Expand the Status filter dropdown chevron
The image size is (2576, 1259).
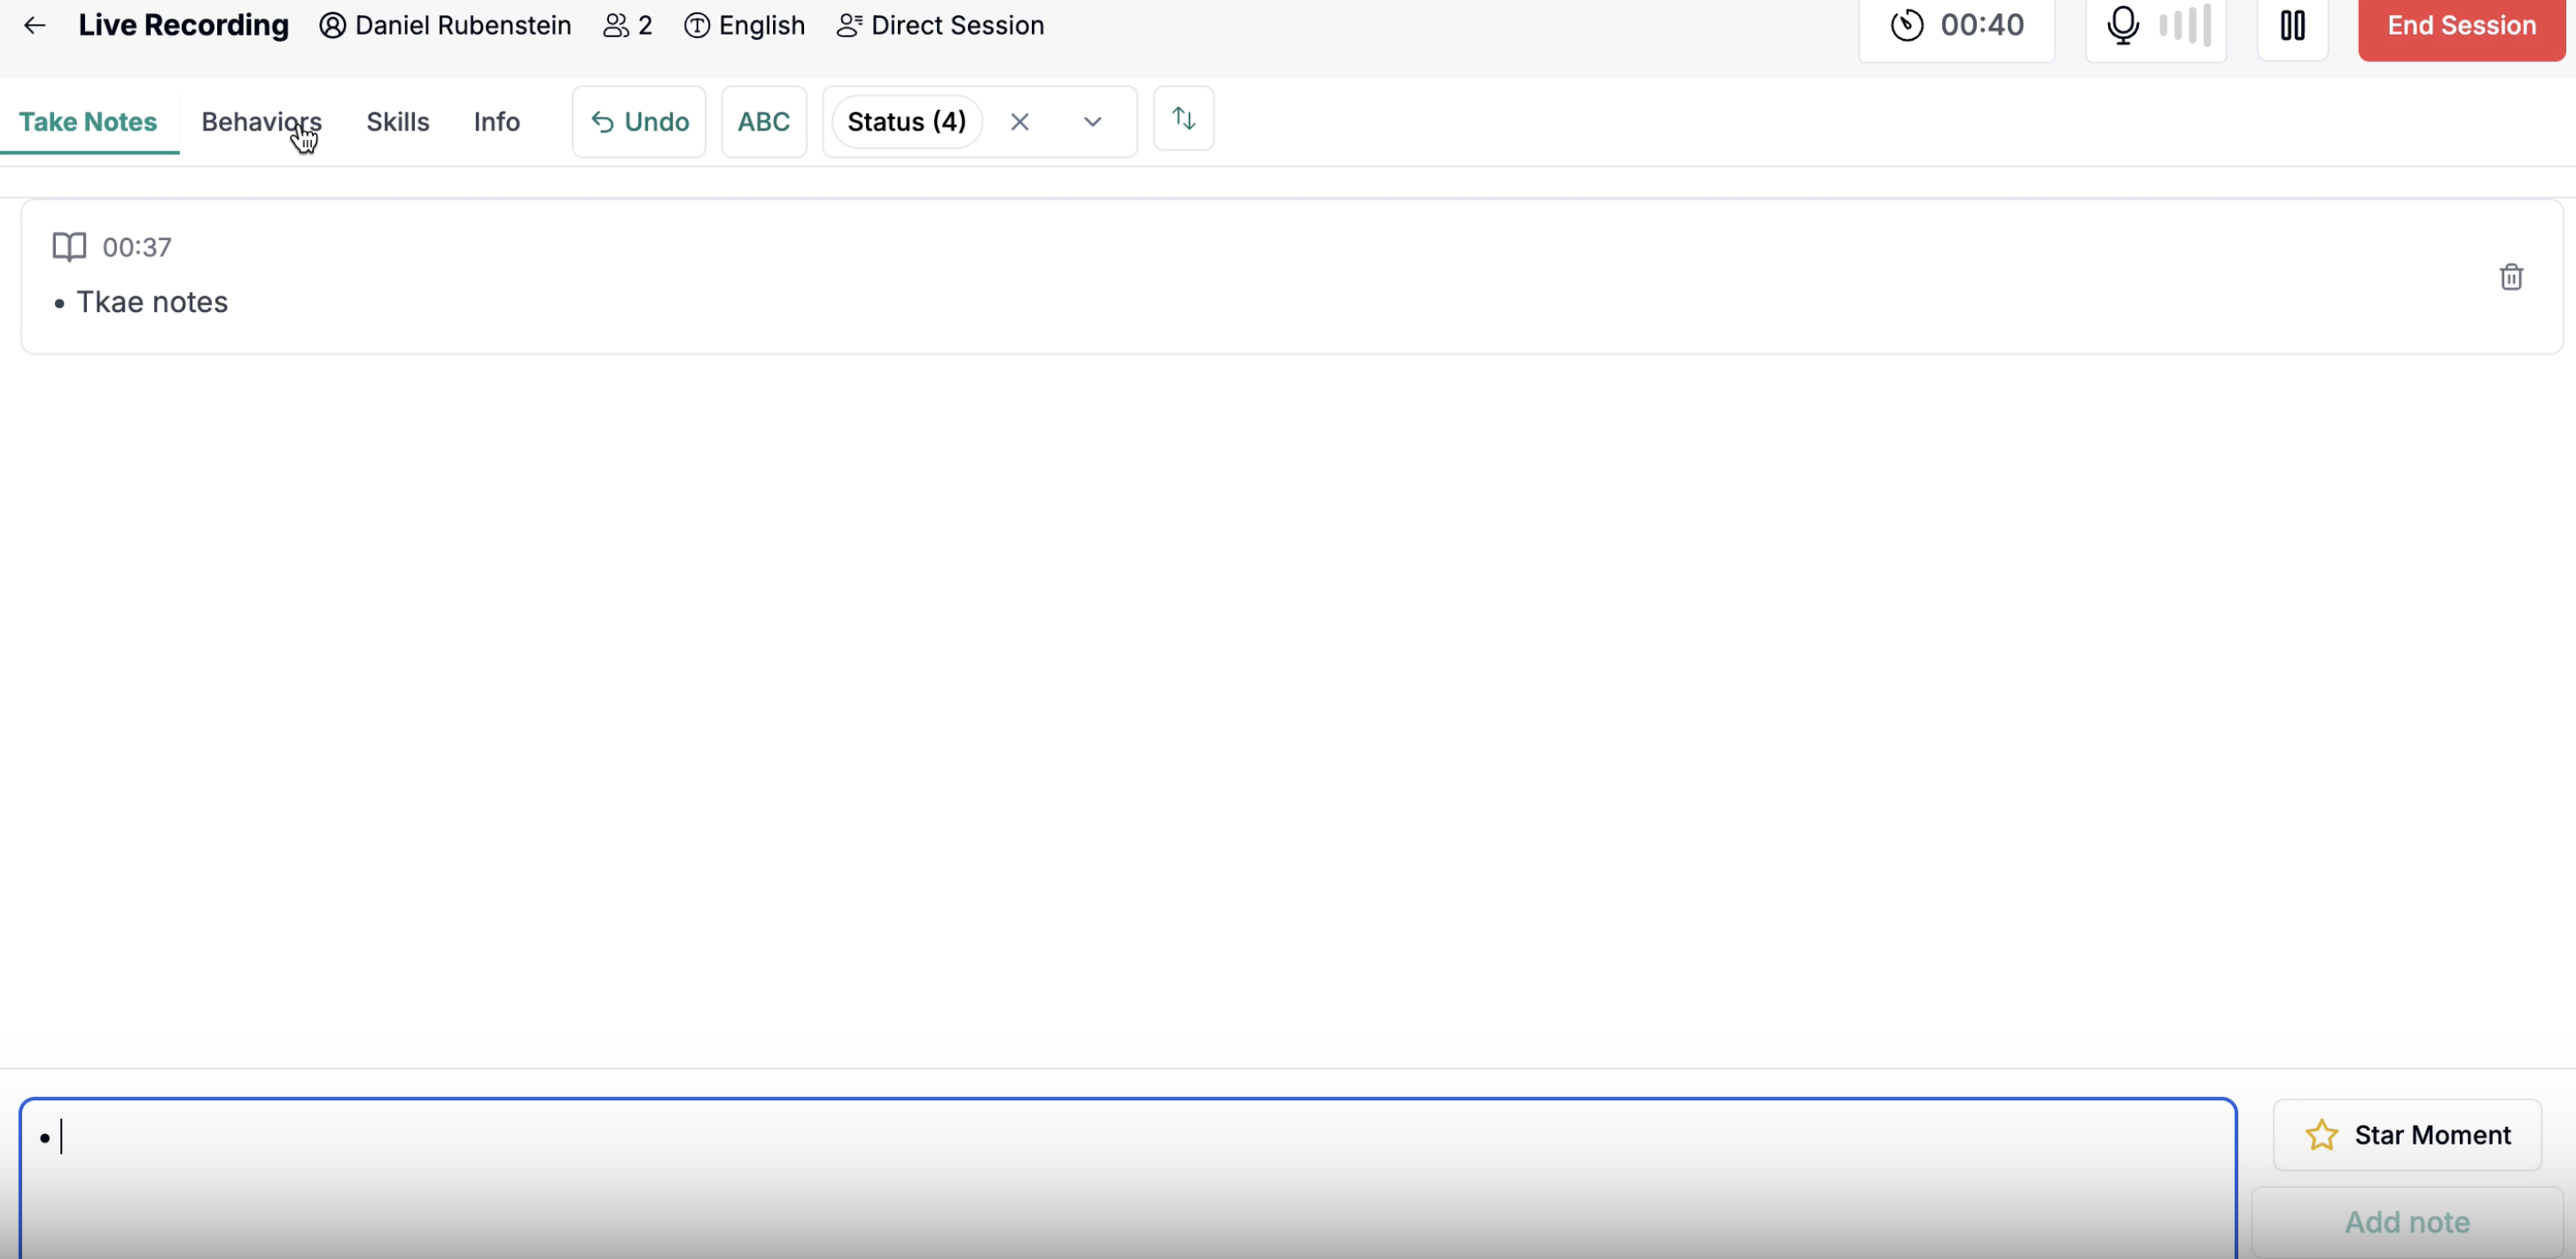tap(1093, 122)
